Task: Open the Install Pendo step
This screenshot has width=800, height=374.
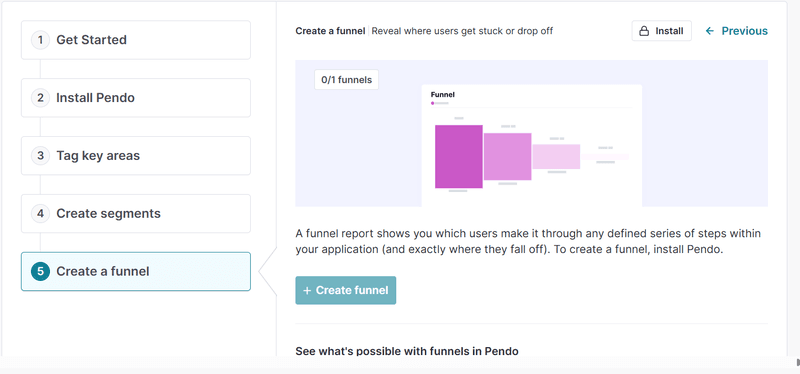Action: point(136,97)
